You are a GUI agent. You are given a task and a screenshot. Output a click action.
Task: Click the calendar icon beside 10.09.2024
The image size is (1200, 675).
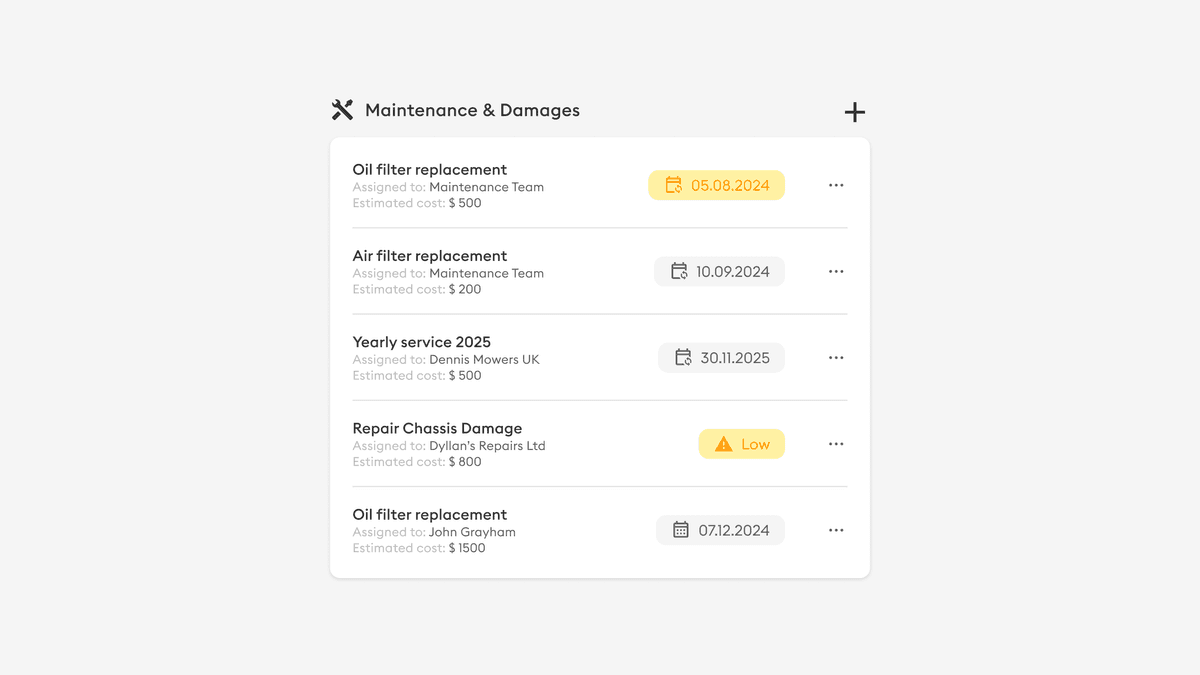pyautogui.click(x=677, y=271)
